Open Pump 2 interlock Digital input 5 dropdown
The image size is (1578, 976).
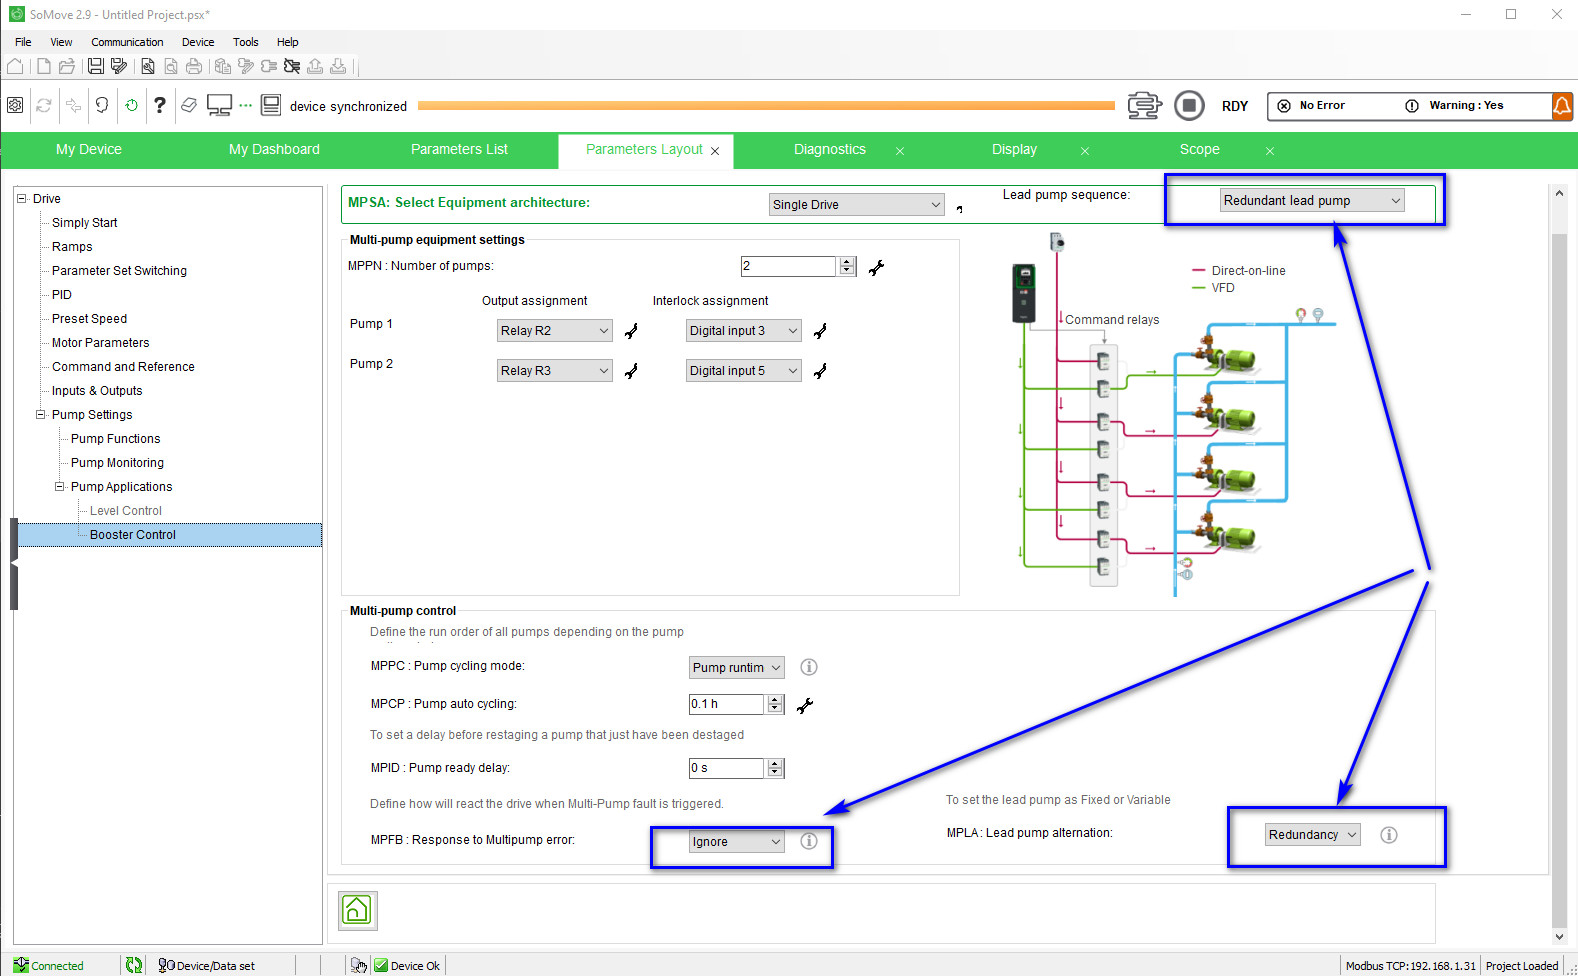744,371
